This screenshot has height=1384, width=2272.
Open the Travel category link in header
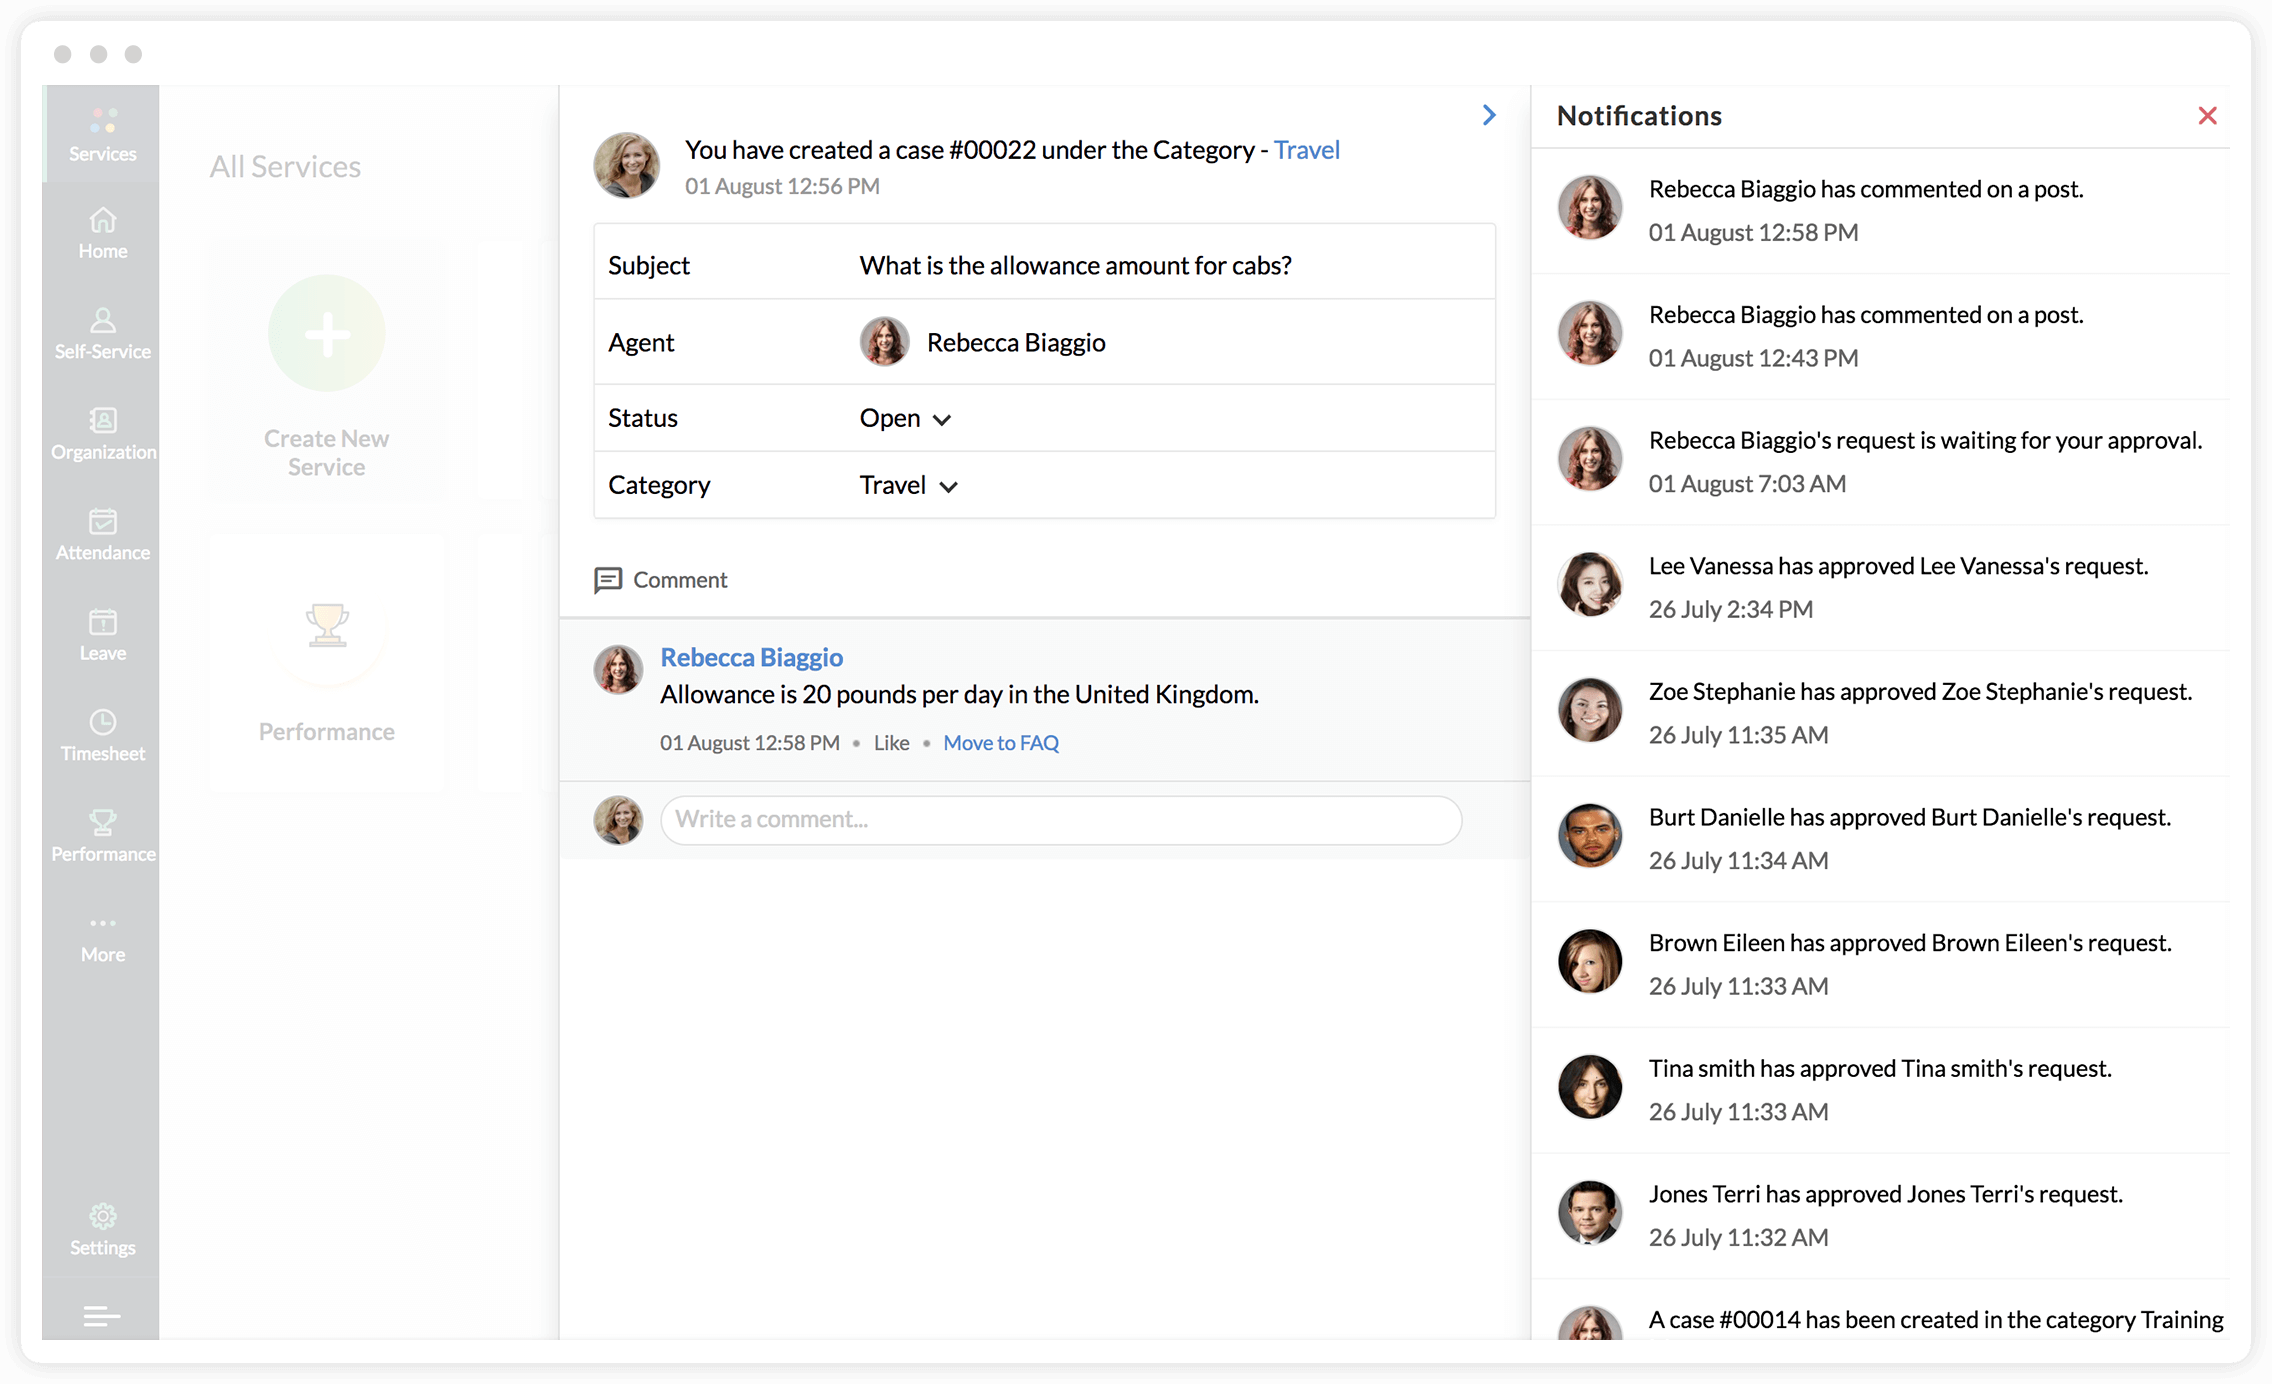[1306, 150]
